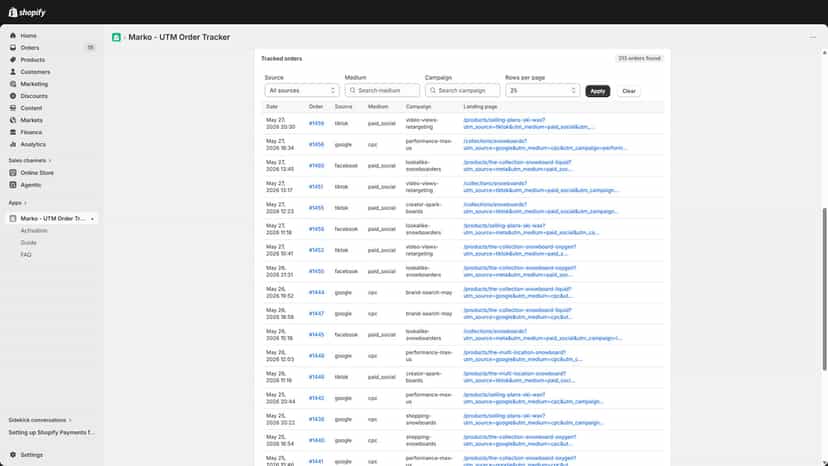Click the Landing page column header
This screenshot has width=828, height=466.
tap(481, 107)
